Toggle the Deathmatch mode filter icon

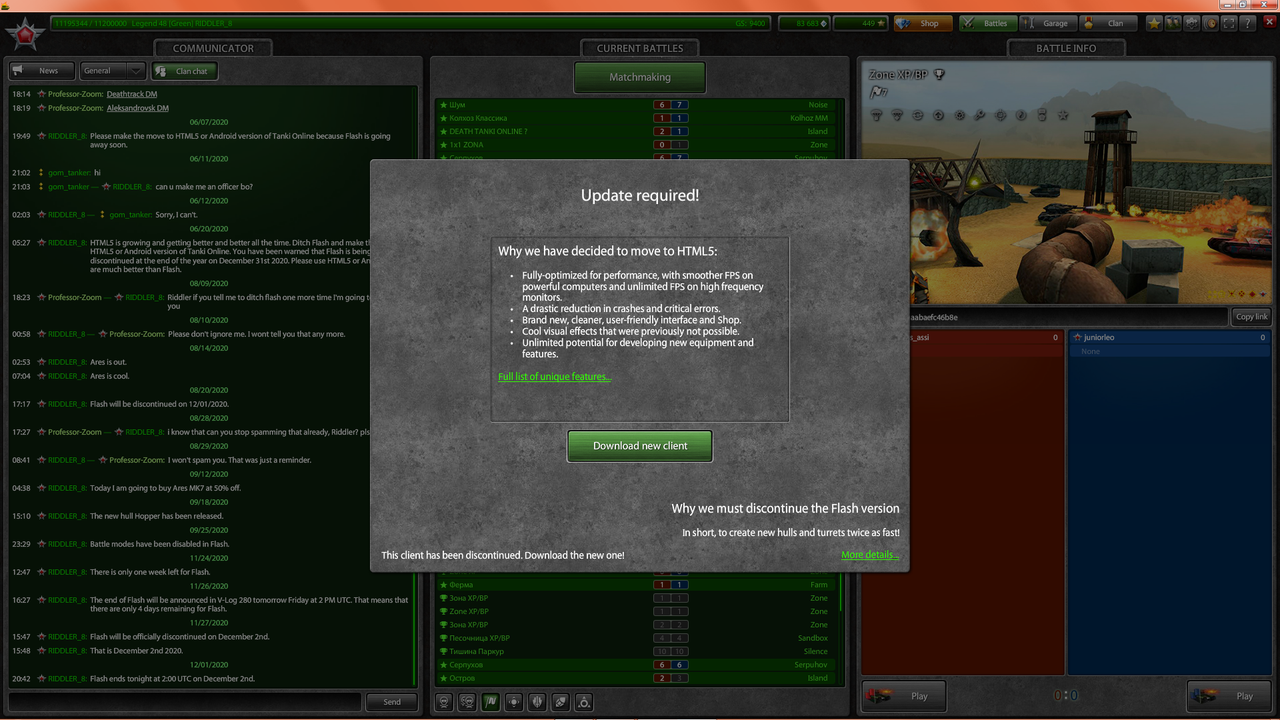444,702
